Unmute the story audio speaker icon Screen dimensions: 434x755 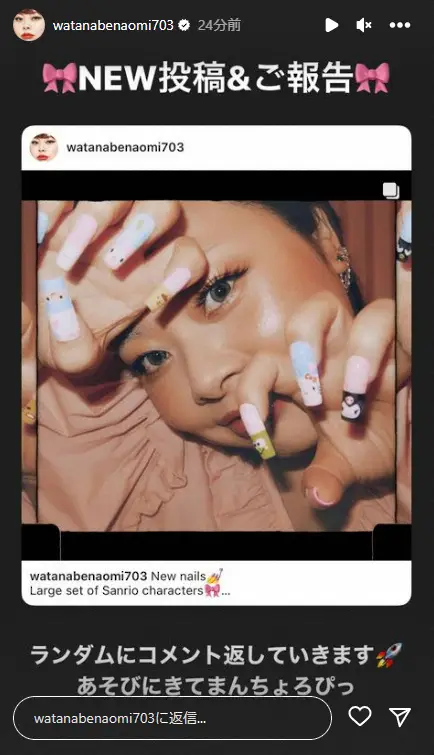[364, 25]
